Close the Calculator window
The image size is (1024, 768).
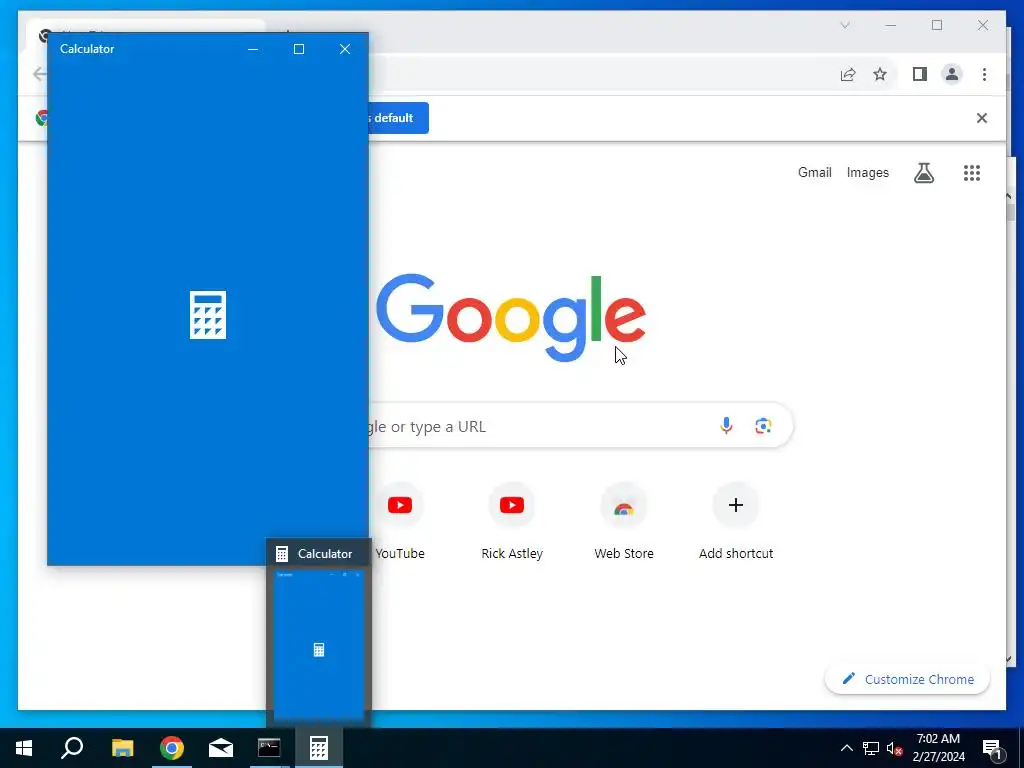(x=345, y=49)
